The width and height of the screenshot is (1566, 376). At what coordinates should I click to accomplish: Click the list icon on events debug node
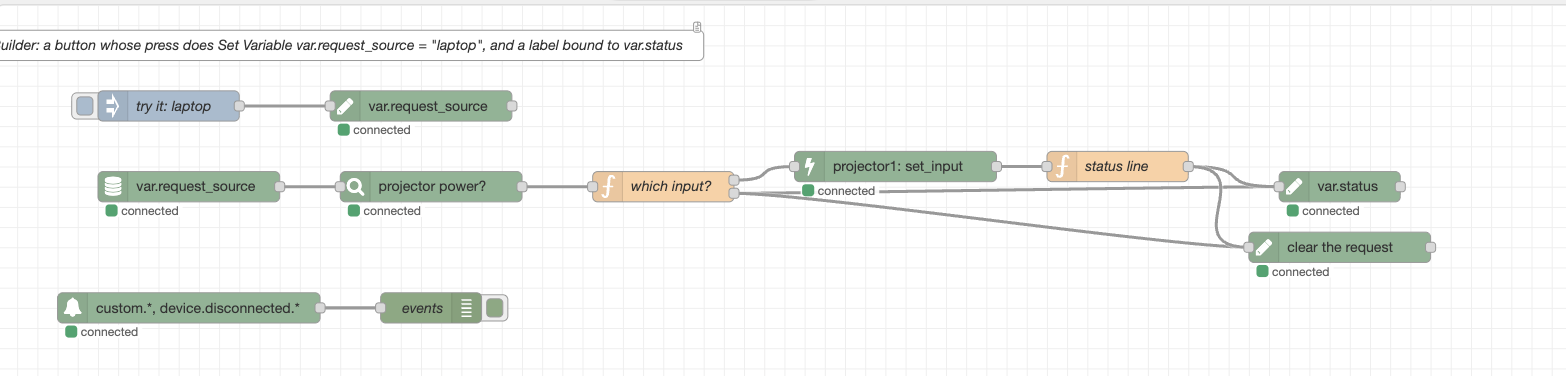pos(466,308)
